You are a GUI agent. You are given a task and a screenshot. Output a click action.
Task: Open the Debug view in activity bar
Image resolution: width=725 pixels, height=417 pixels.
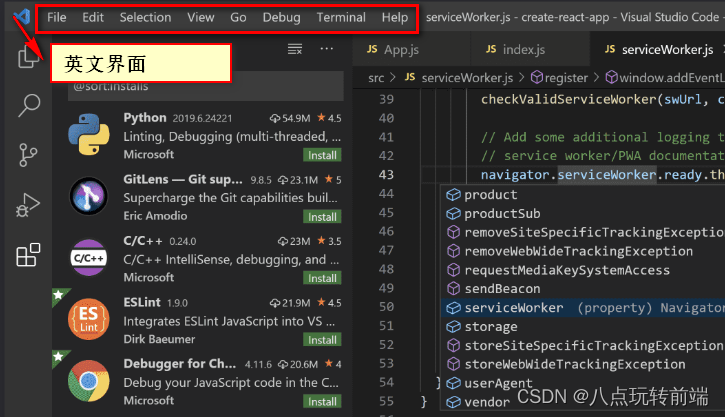pyautogui.click(x=28, y=205)
